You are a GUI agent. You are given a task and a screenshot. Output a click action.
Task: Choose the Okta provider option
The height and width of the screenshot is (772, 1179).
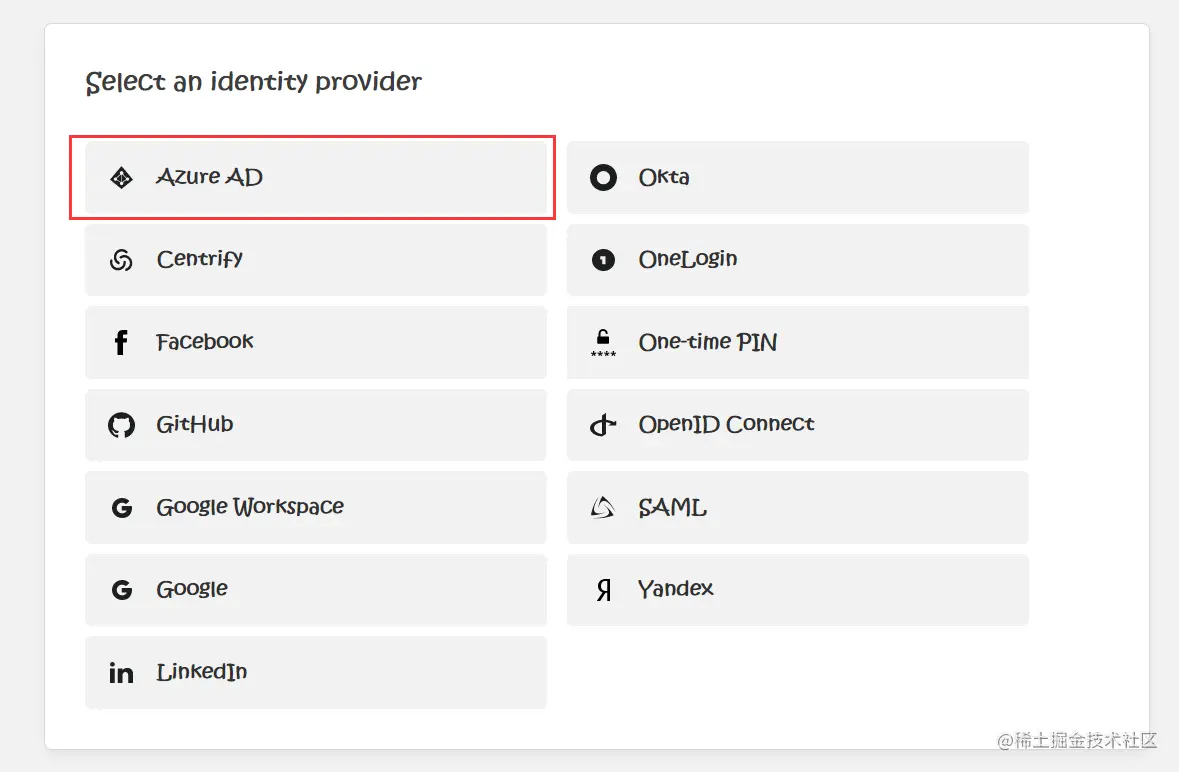797,178
